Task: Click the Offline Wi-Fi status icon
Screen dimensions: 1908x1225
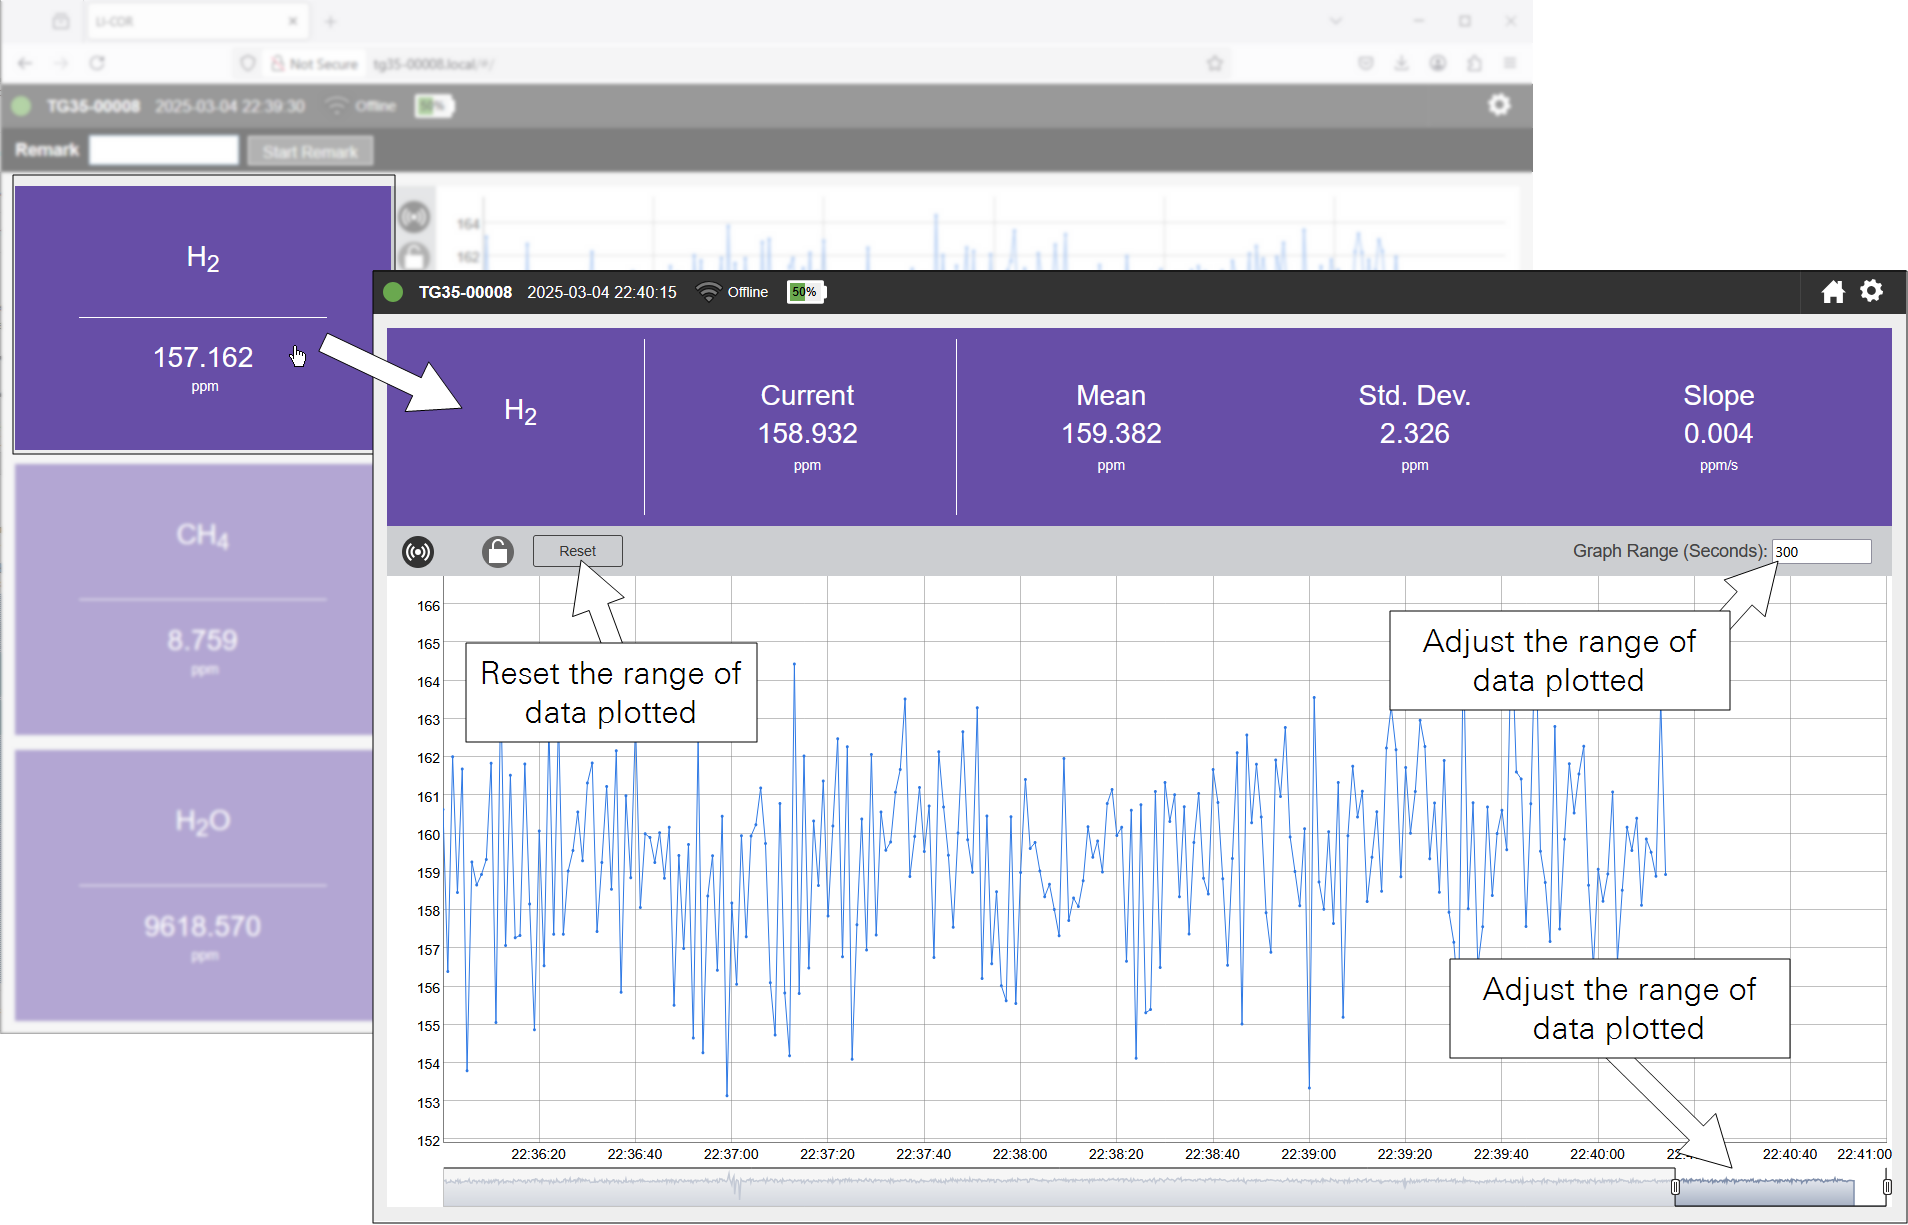Action: 708,292
